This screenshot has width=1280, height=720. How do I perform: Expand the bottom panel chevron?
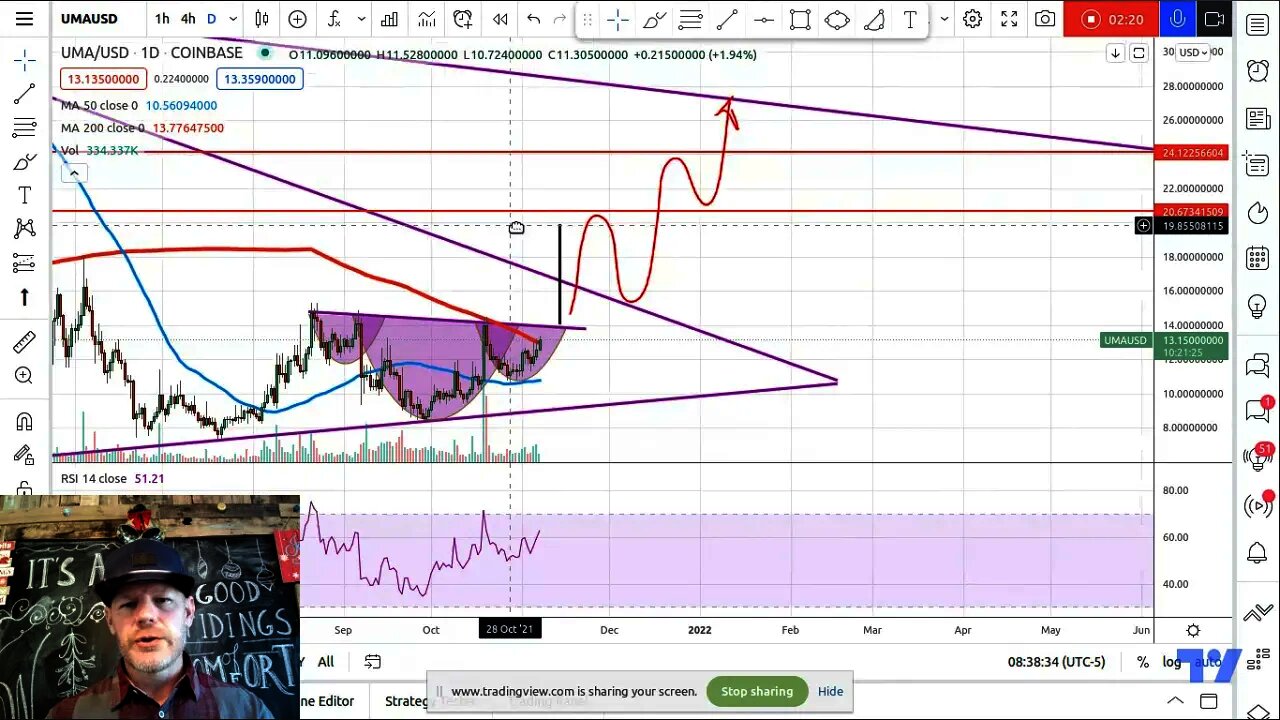coord(1175,701)
